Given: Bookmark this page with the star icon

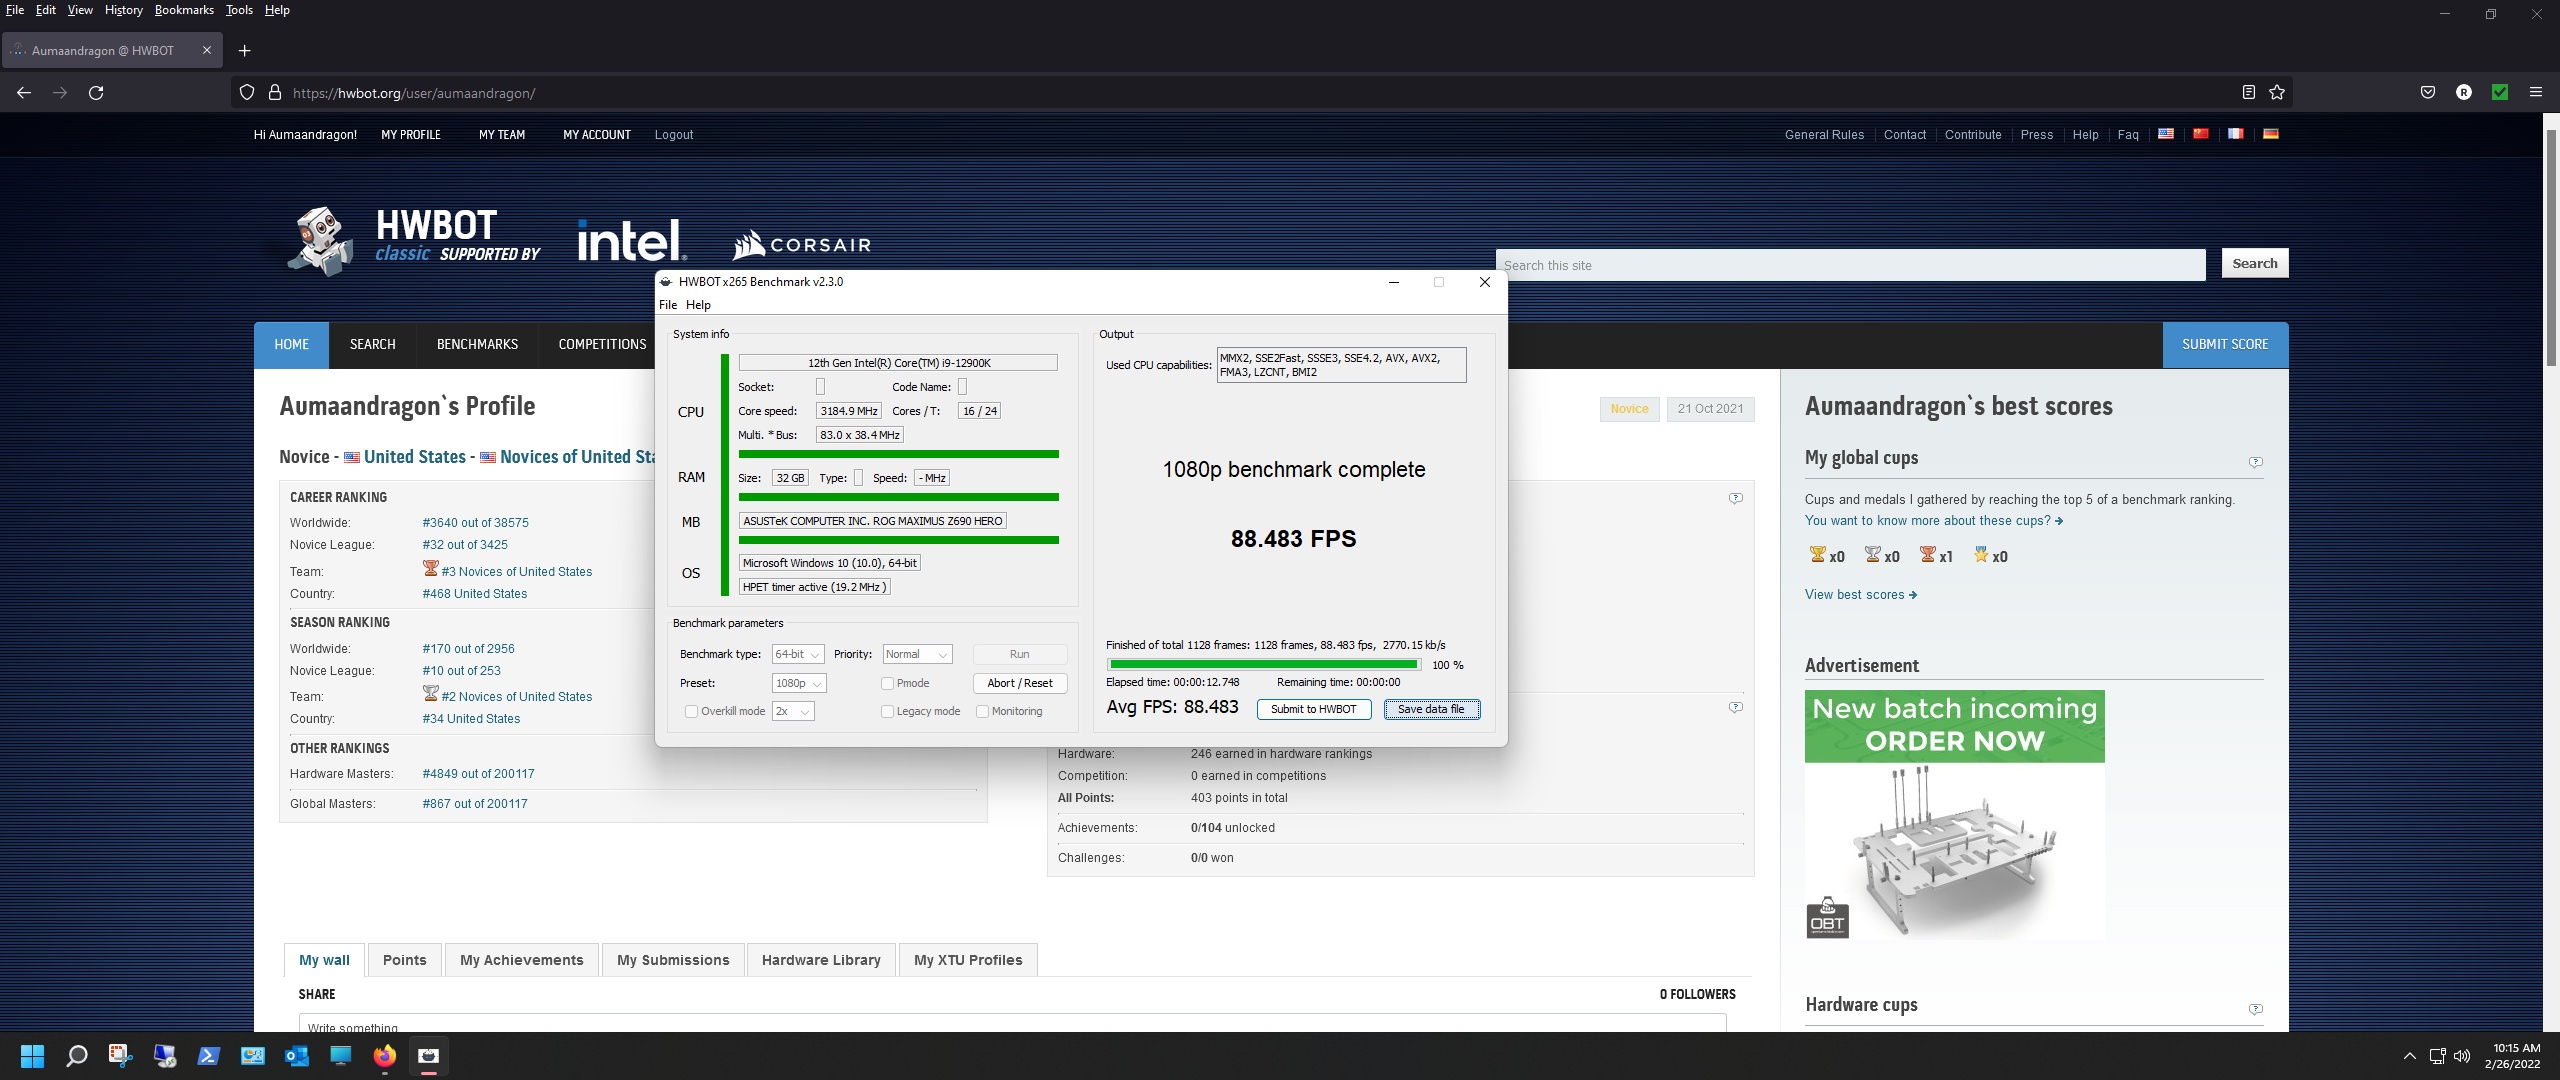Looking at the screenshot, I should (2277, 93).
